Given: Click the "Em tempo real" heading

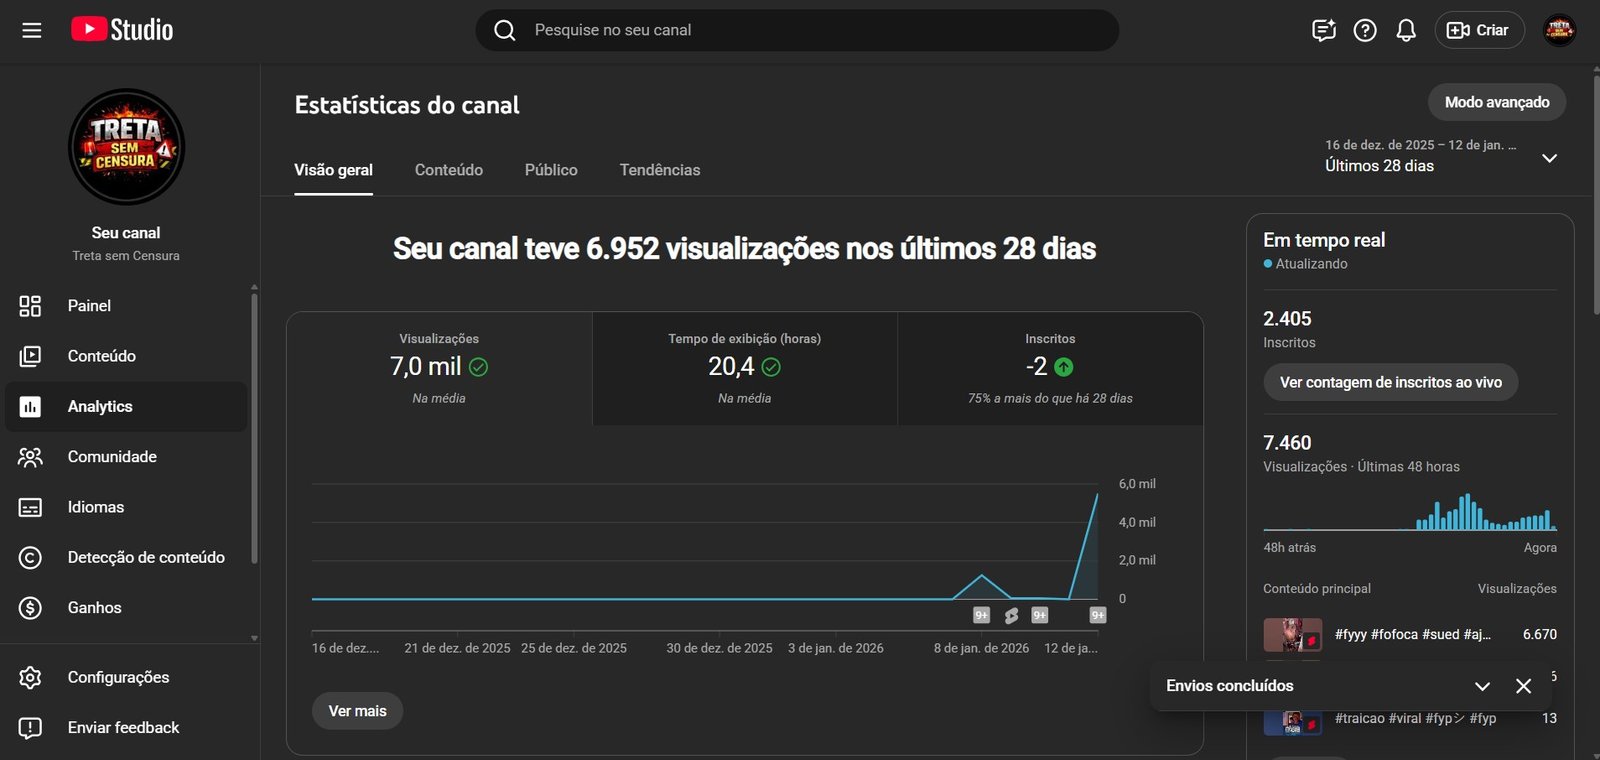Looking at the screenshot, I should click(x=1324, y=240).
